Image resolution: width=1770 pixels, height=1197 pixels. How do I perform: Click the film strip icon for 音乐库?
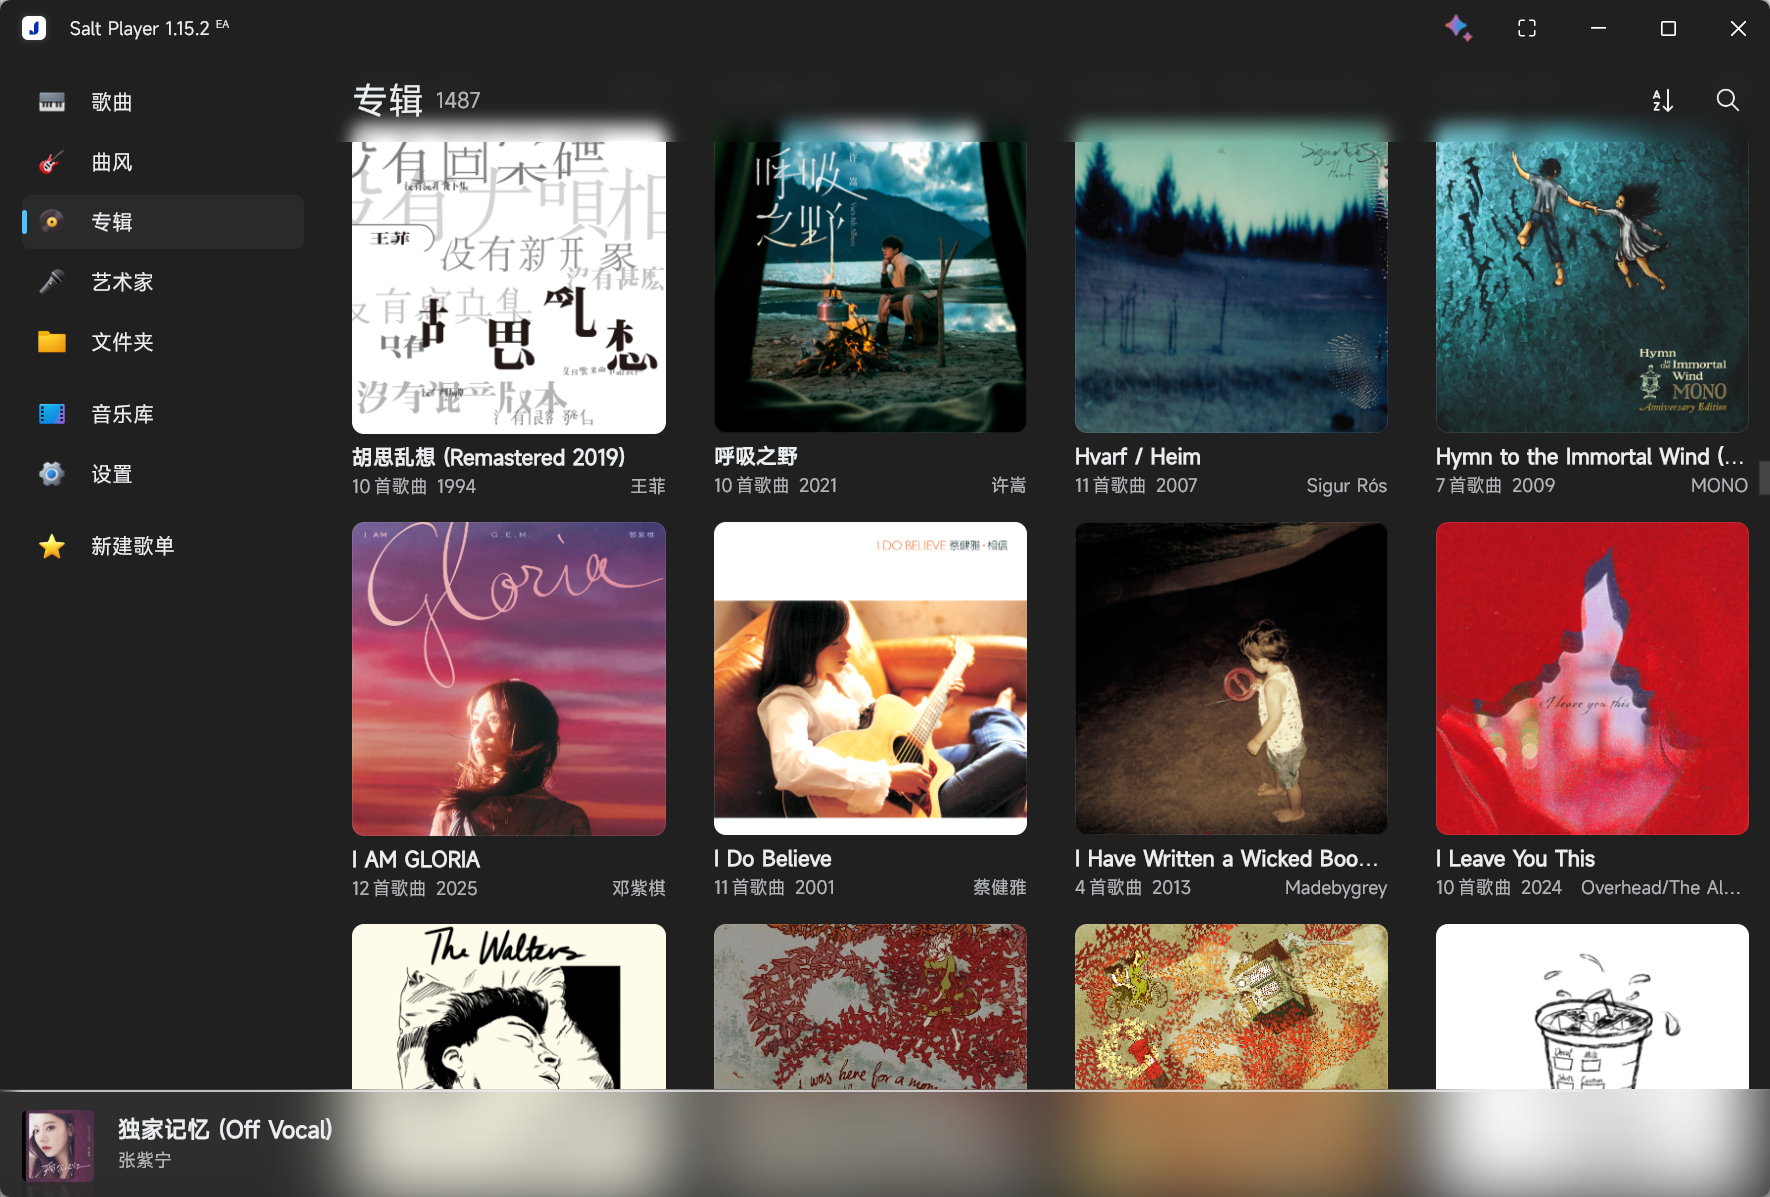pos(52,414)
